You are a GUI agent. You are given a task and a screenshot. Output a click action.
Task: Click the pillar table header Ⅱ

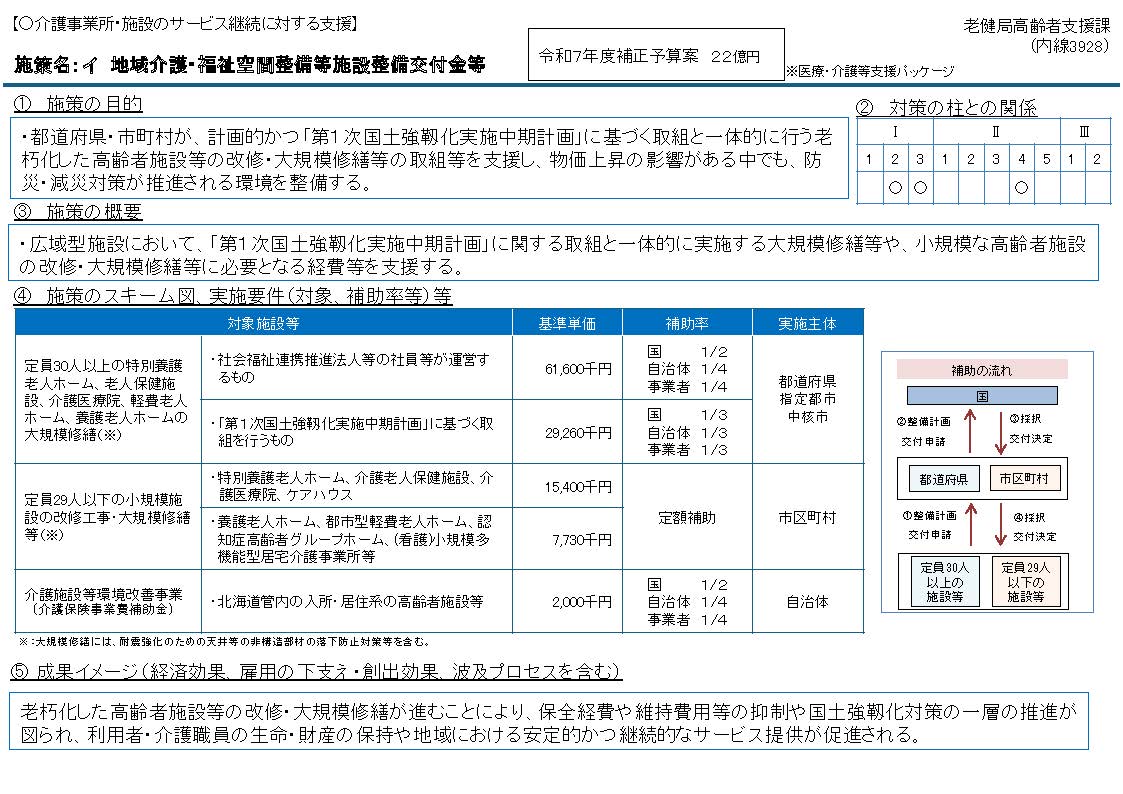[996, 132]
